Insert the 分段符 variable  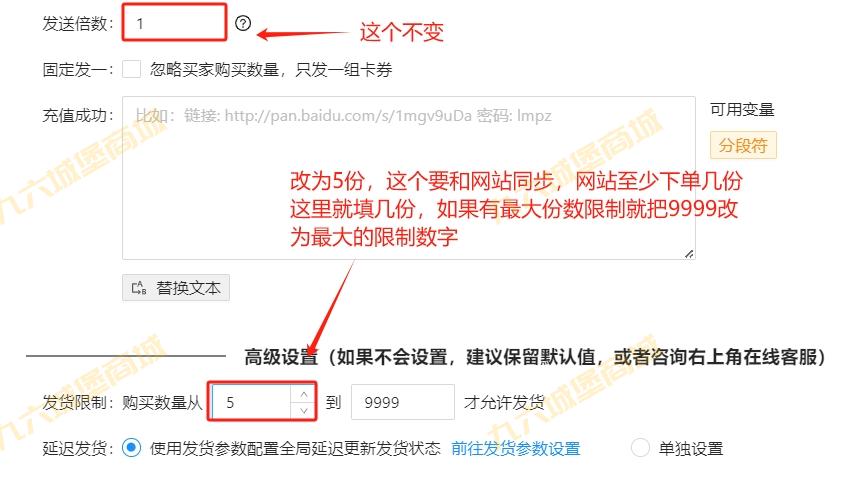[743, 145]
